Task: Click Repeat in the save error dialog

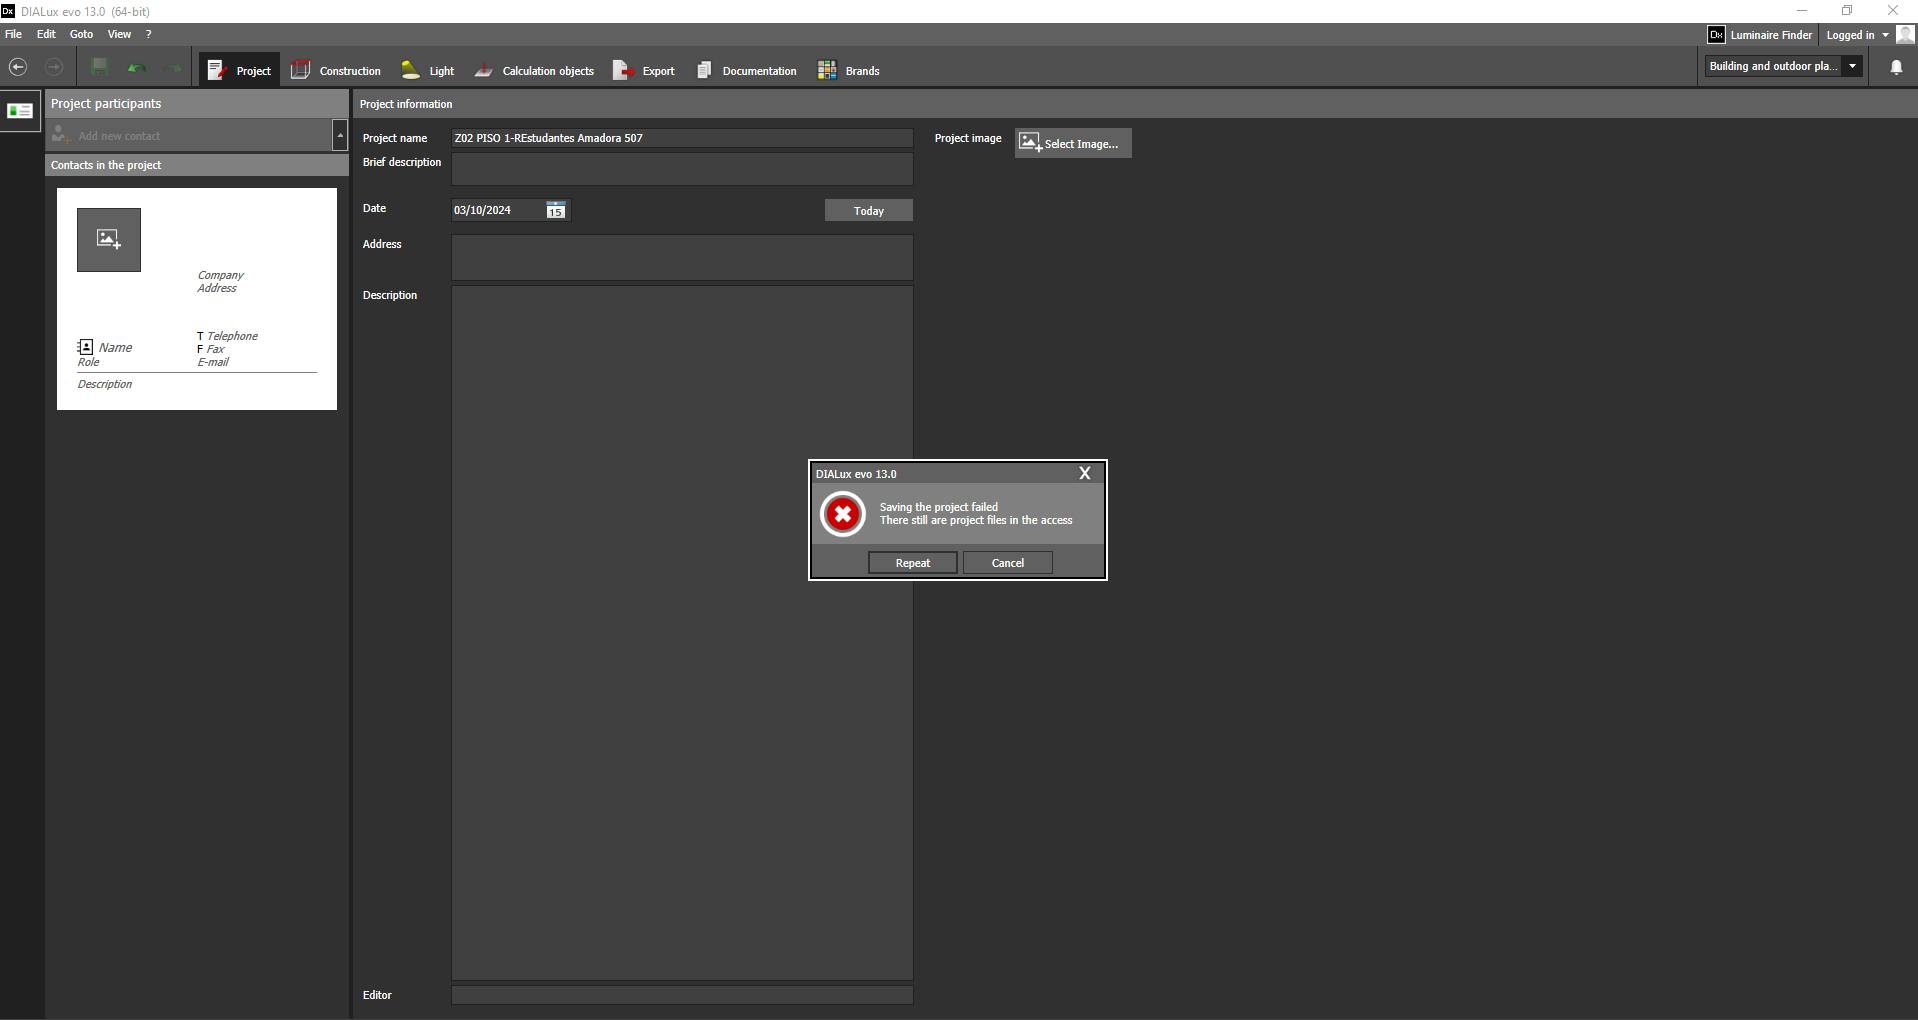Action: point(913,563)
